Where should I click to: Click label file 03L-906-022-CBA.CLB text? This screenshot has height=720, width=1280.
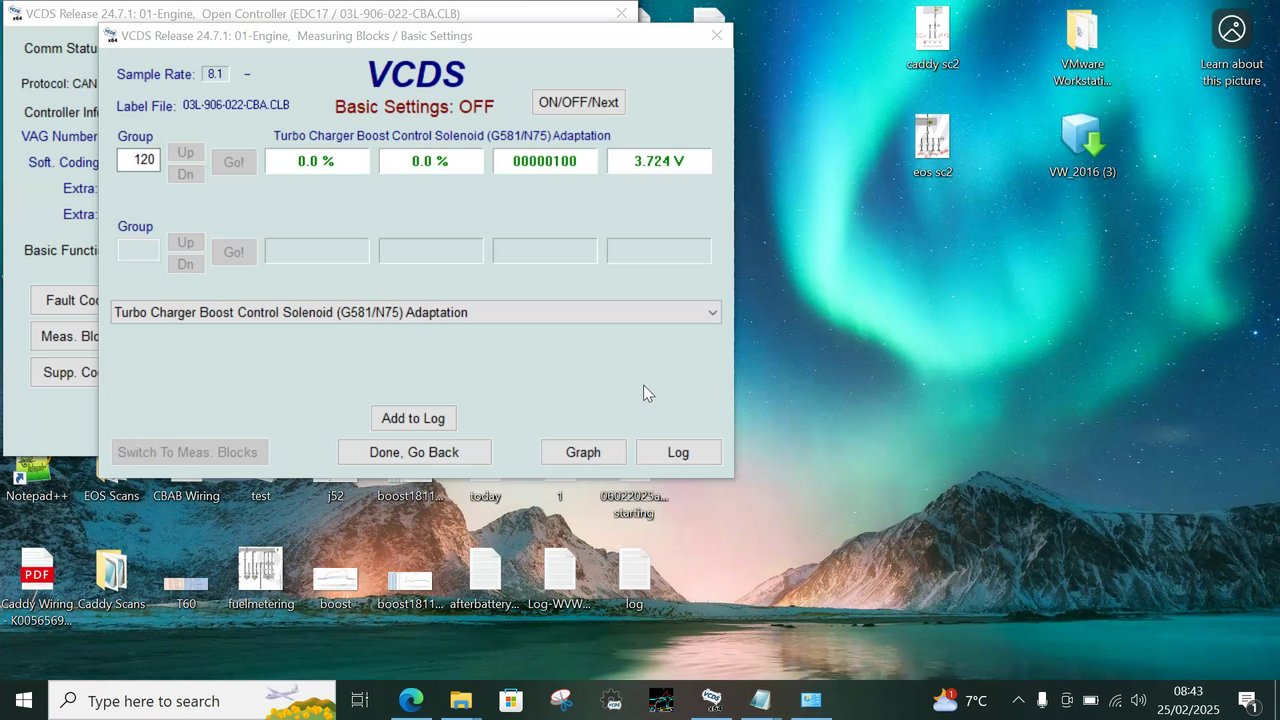tap(236, 105)
